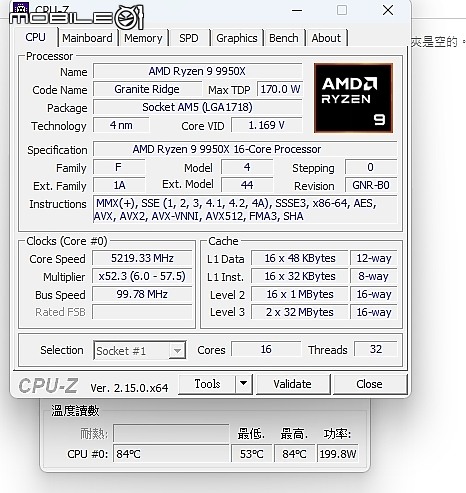Viewport: 466px width, 493px height.
Task: Click the L1 Inst. 16 x 32 KBytes value
Action: pos(300,276)
